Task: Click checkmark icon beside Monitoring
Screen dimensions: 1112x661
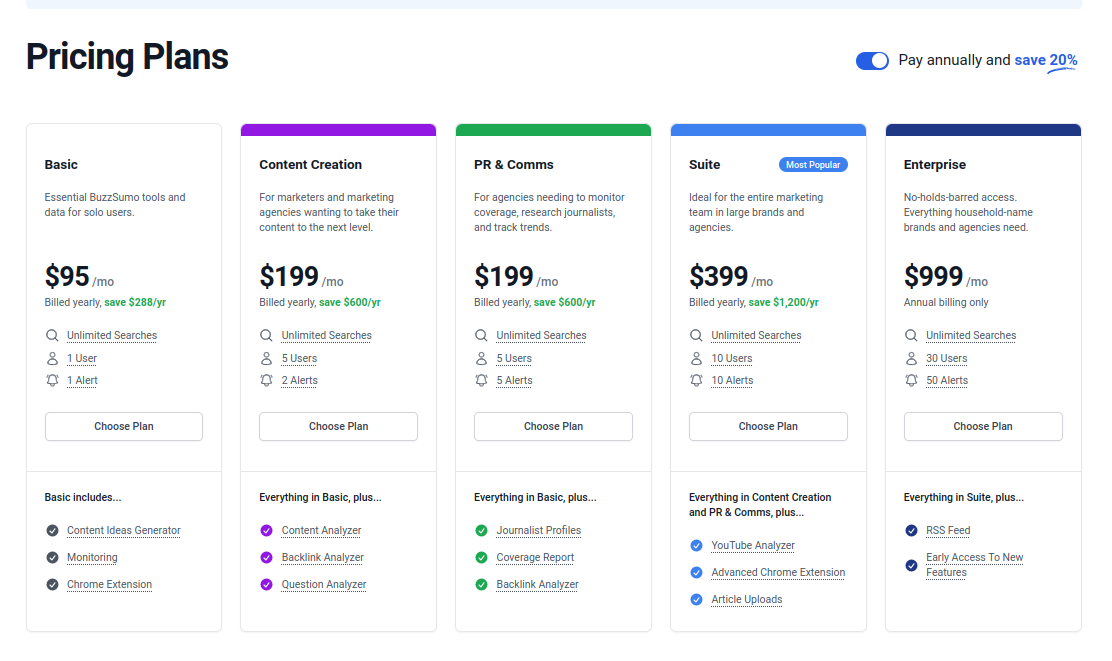Action: [52, 557]
